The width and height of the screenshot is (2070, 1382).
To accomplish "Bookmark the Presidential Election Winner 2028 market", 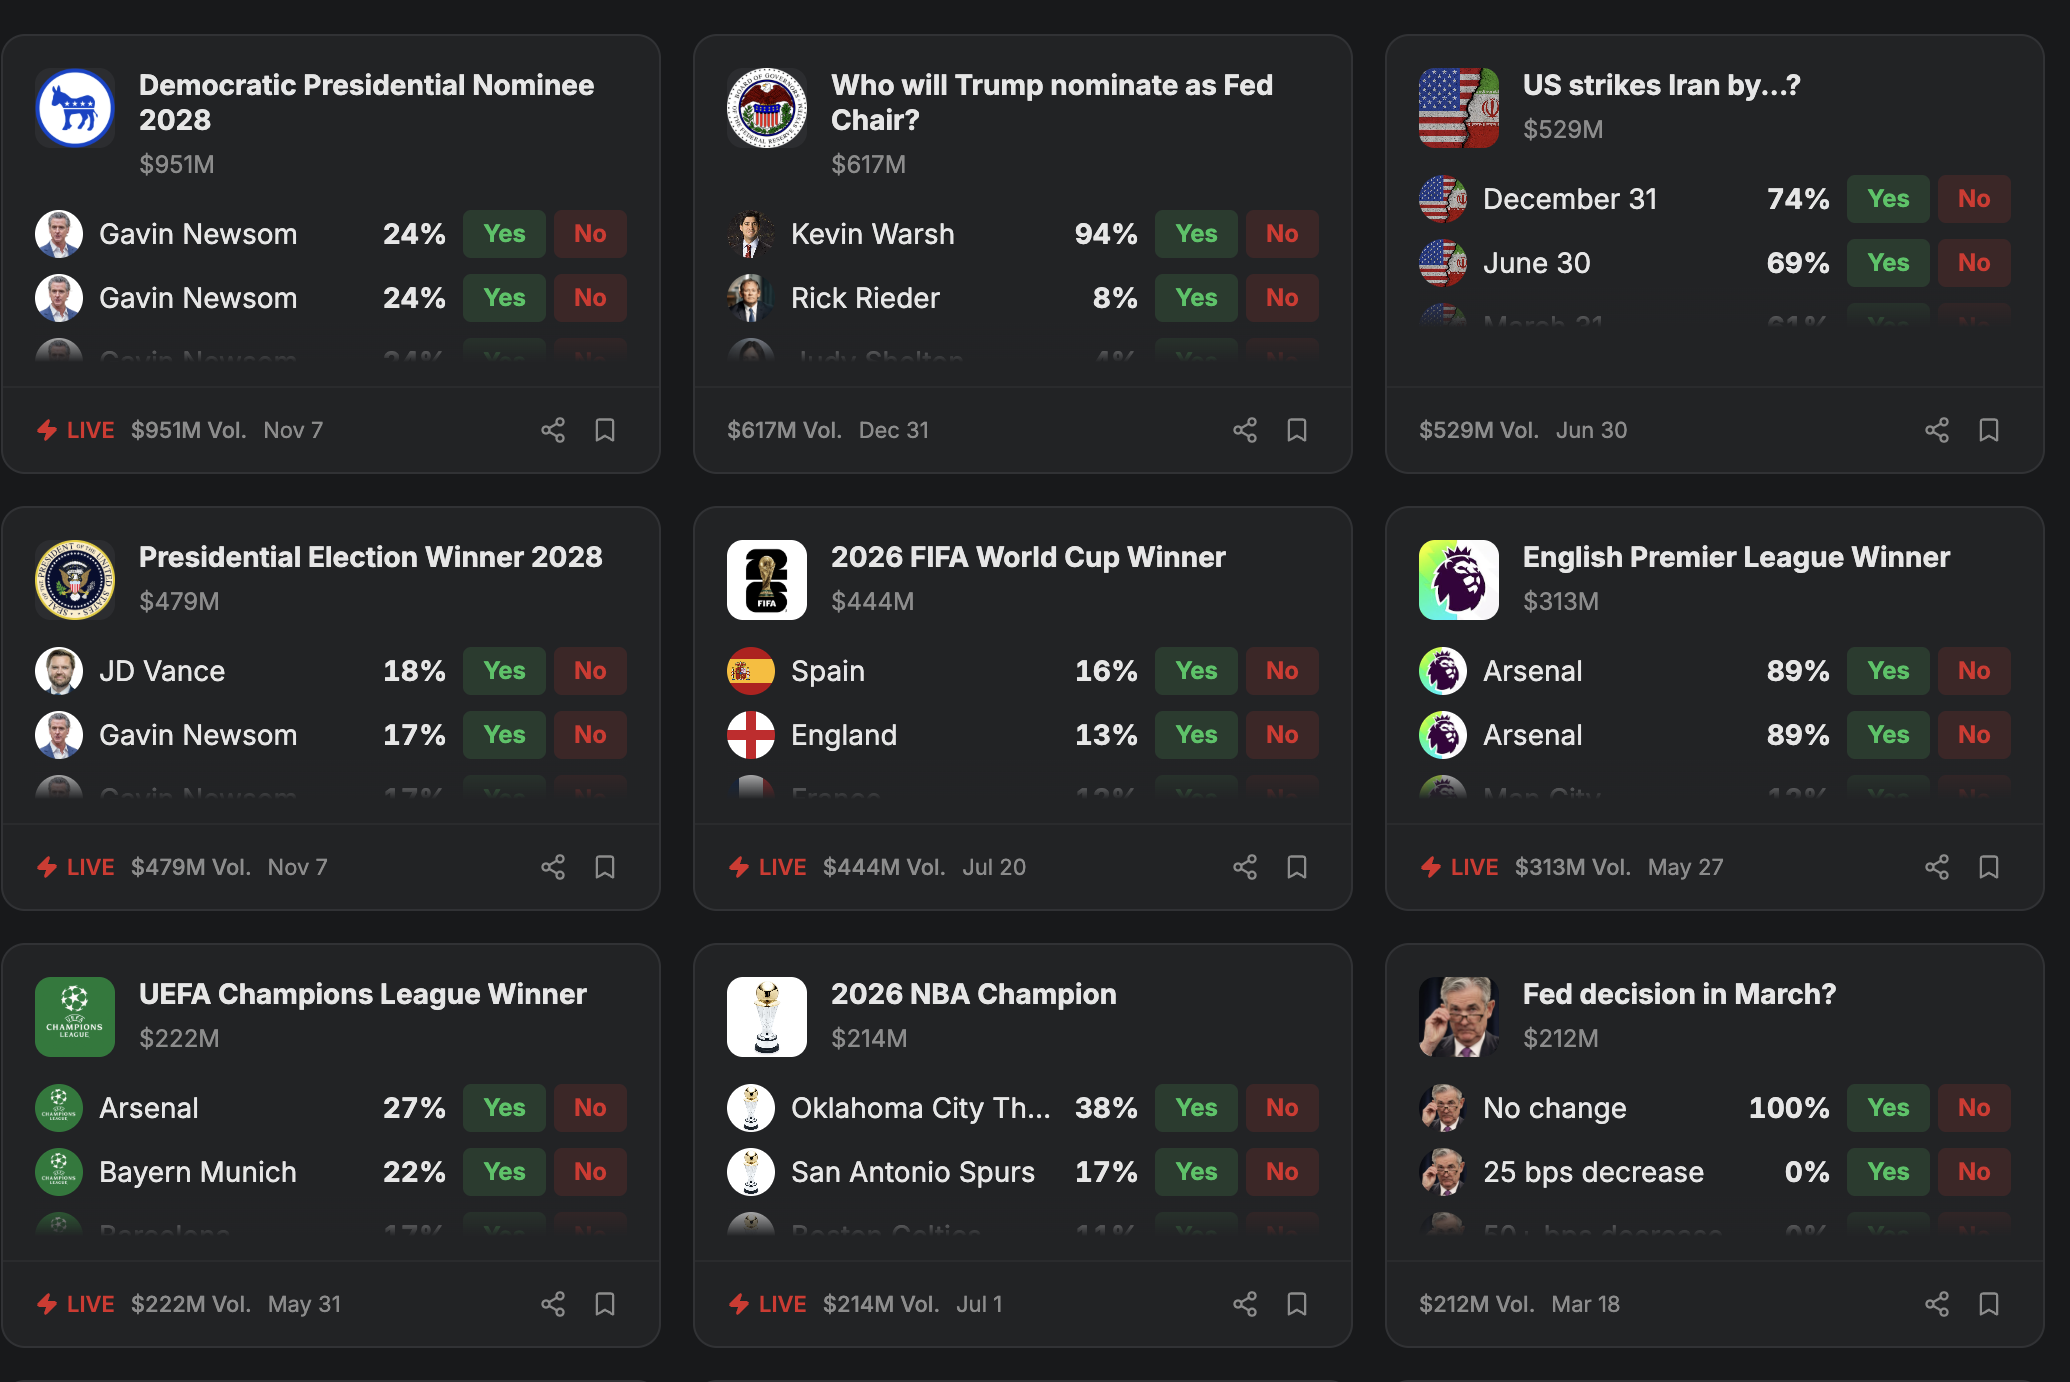I will pyautogui.click(x=605, y=867).
